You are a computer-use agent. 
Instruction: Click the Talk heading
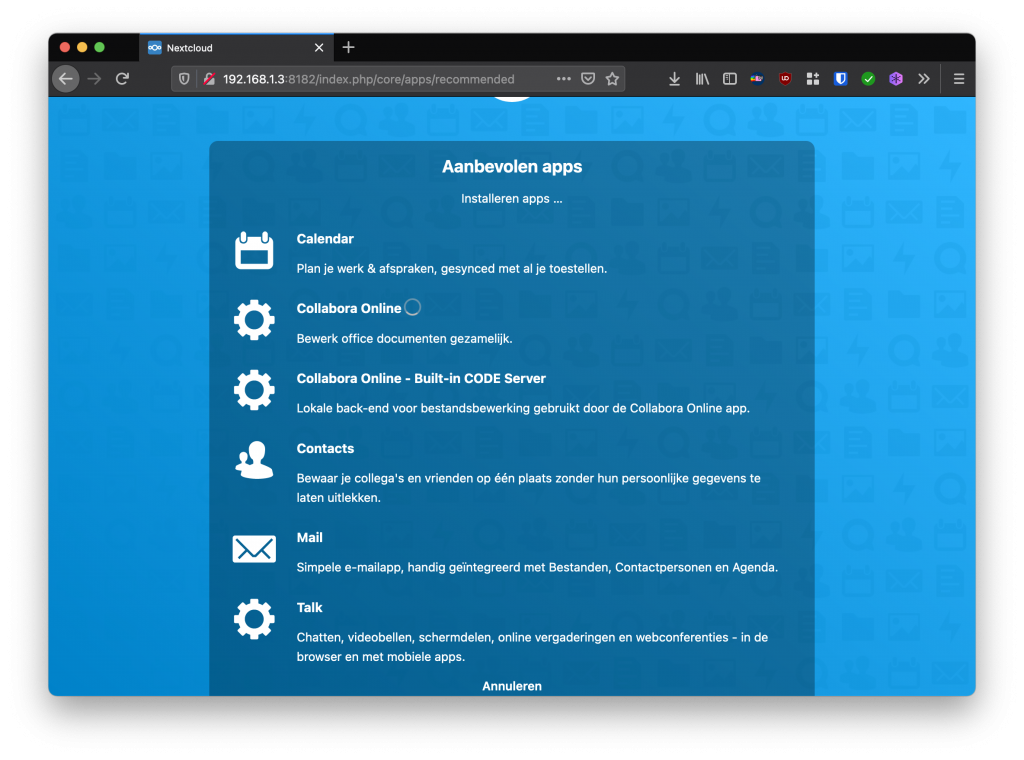point(310,607)
